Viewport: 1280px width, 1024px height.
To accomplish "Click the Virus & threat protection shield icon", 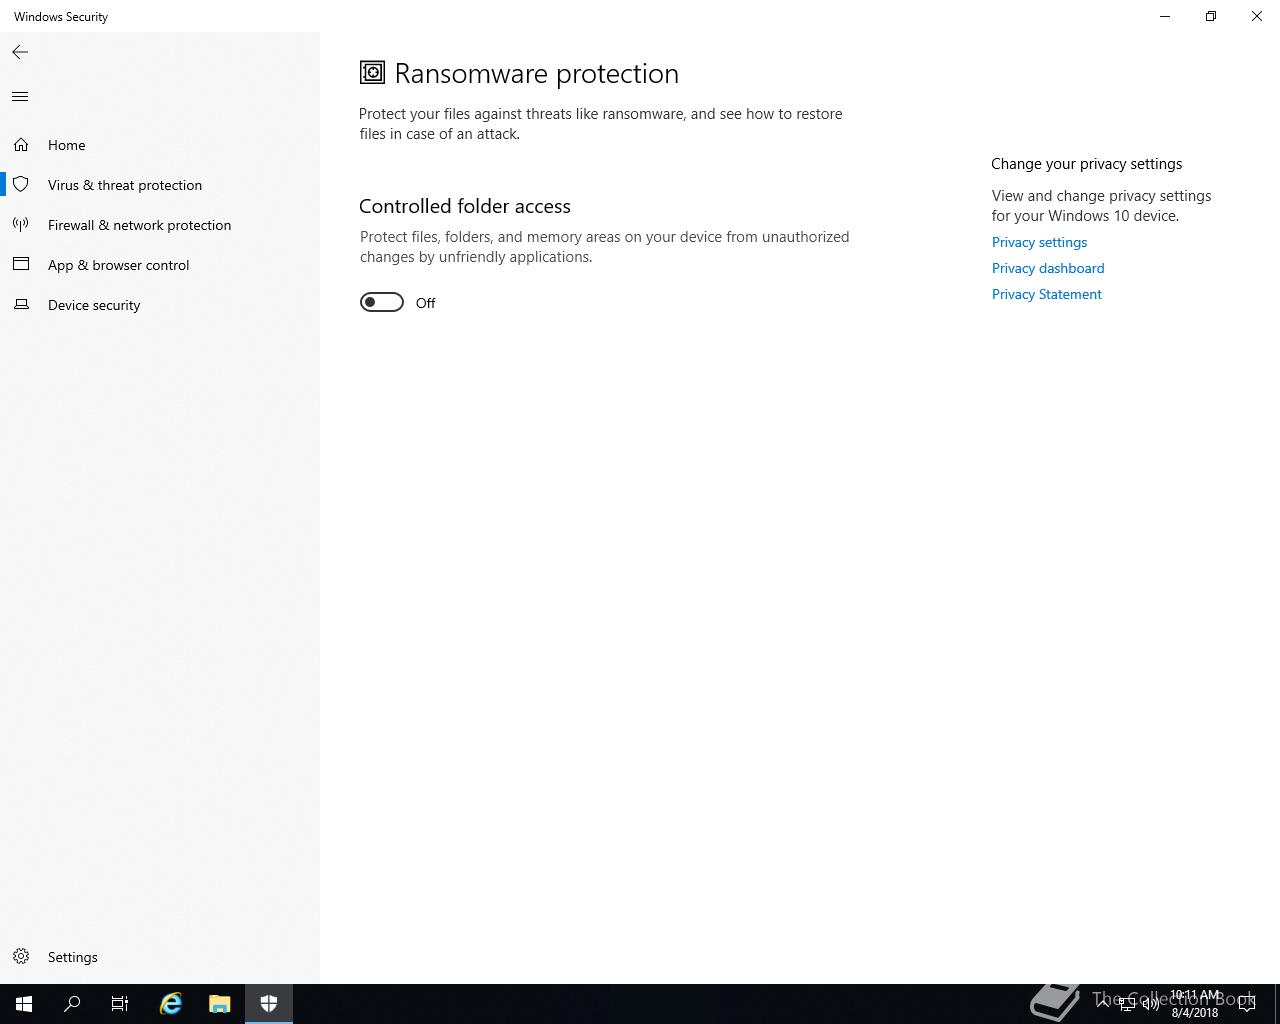I will point(21,185).
